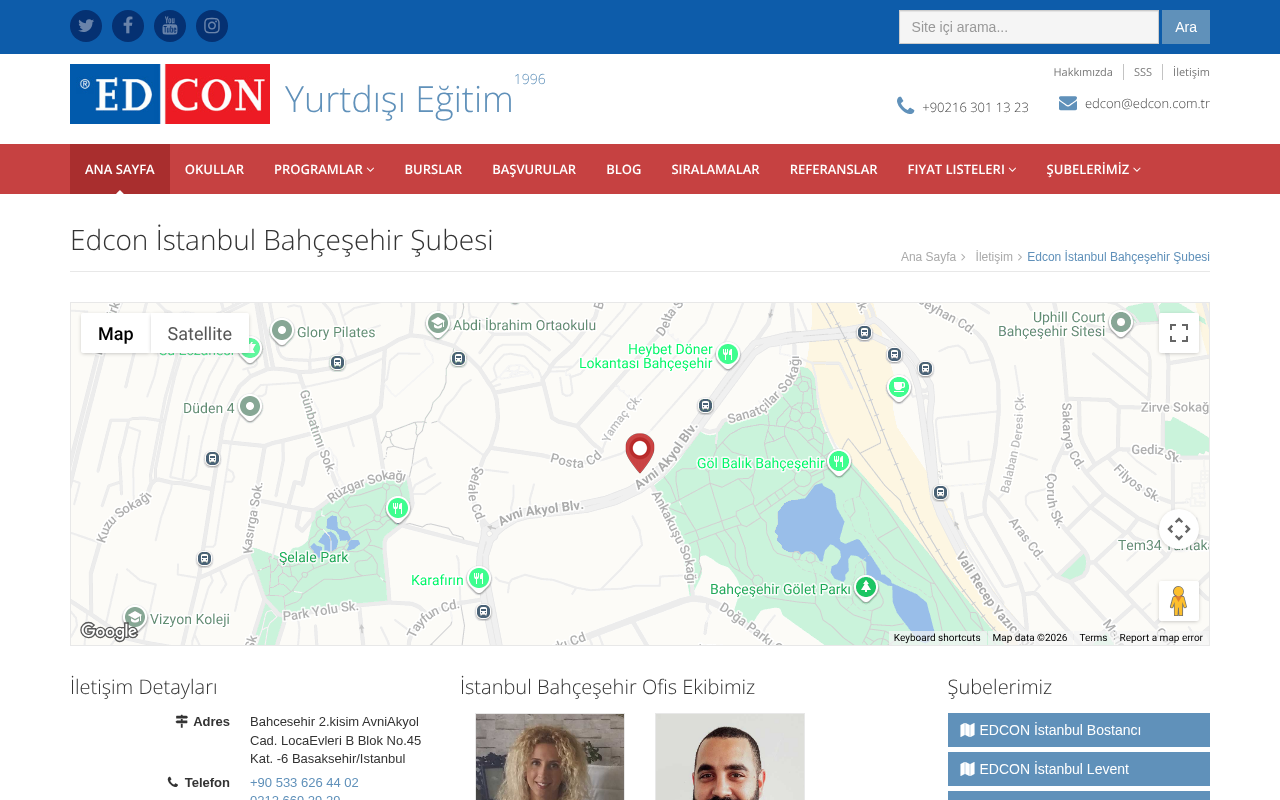
Task: Open the Instagram social icon
Action: point(212,26)
